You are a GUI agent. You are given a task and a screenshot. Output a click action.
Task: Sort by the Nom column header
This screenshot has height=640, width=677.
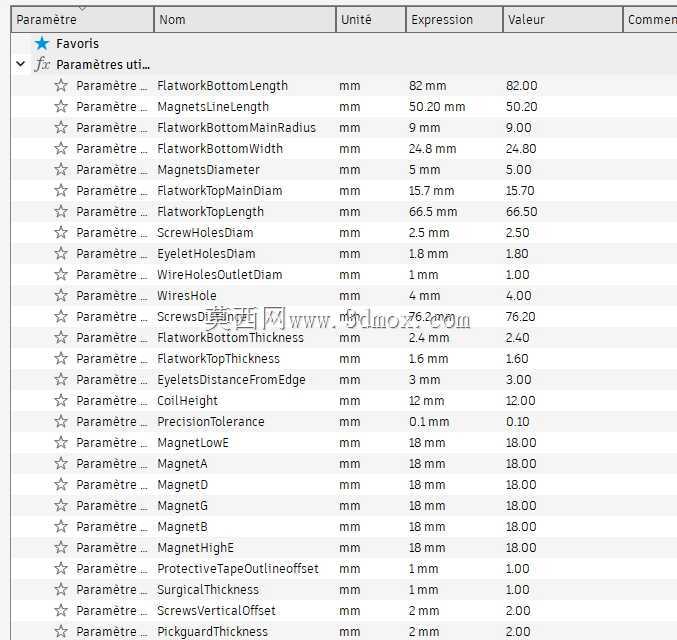coord(245,19)
